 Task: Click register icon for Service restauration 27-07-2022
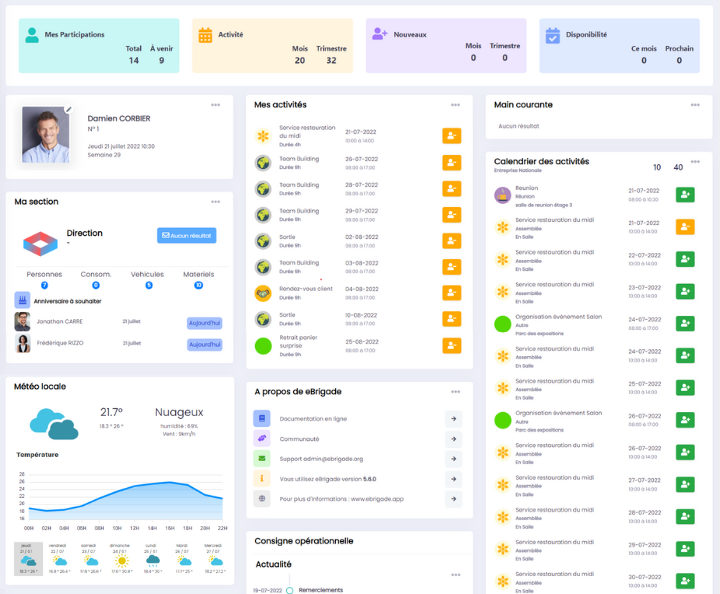click(x=685, y=484)
